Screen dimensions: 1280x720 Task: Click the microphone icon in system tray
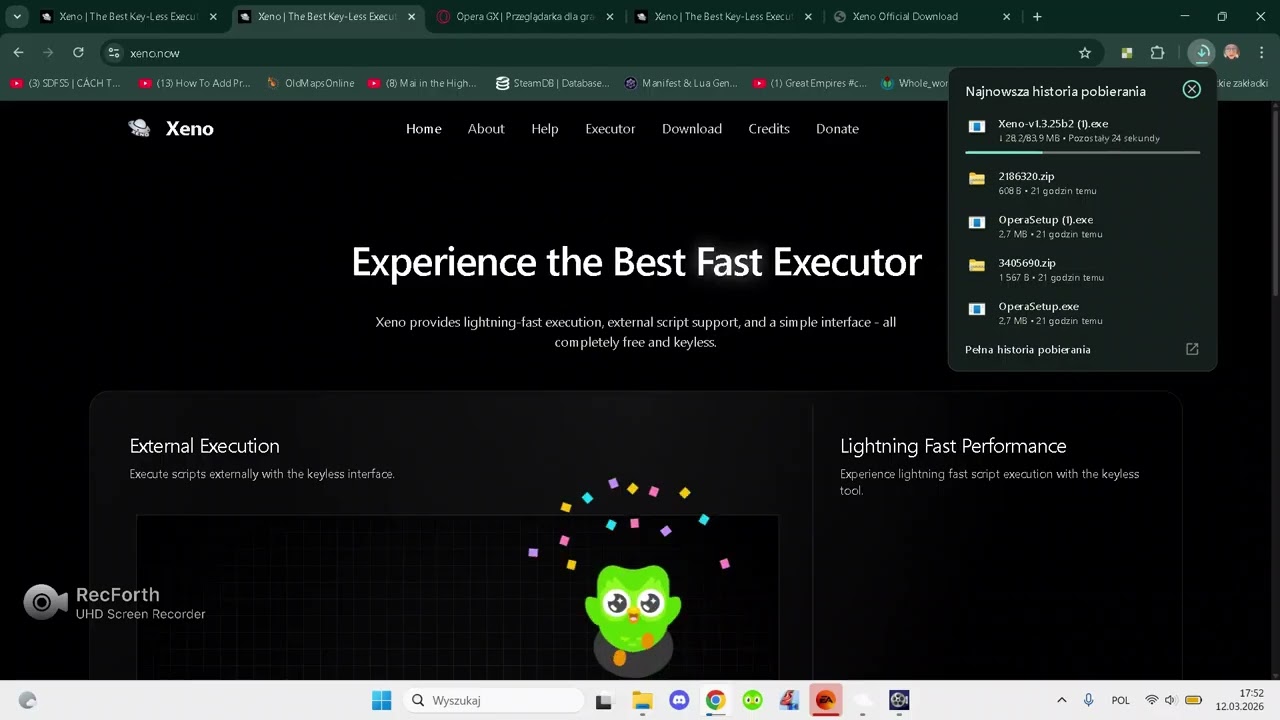pyautogui.click(x=1088, y=701)
